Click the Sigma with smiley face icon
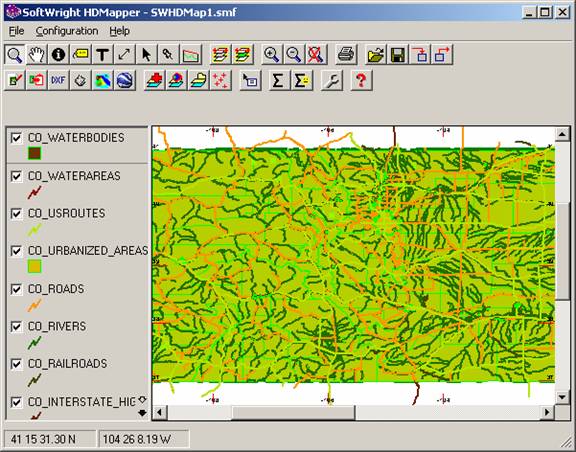This screenshot has width=576, height=452. click(x=302, y=80)
